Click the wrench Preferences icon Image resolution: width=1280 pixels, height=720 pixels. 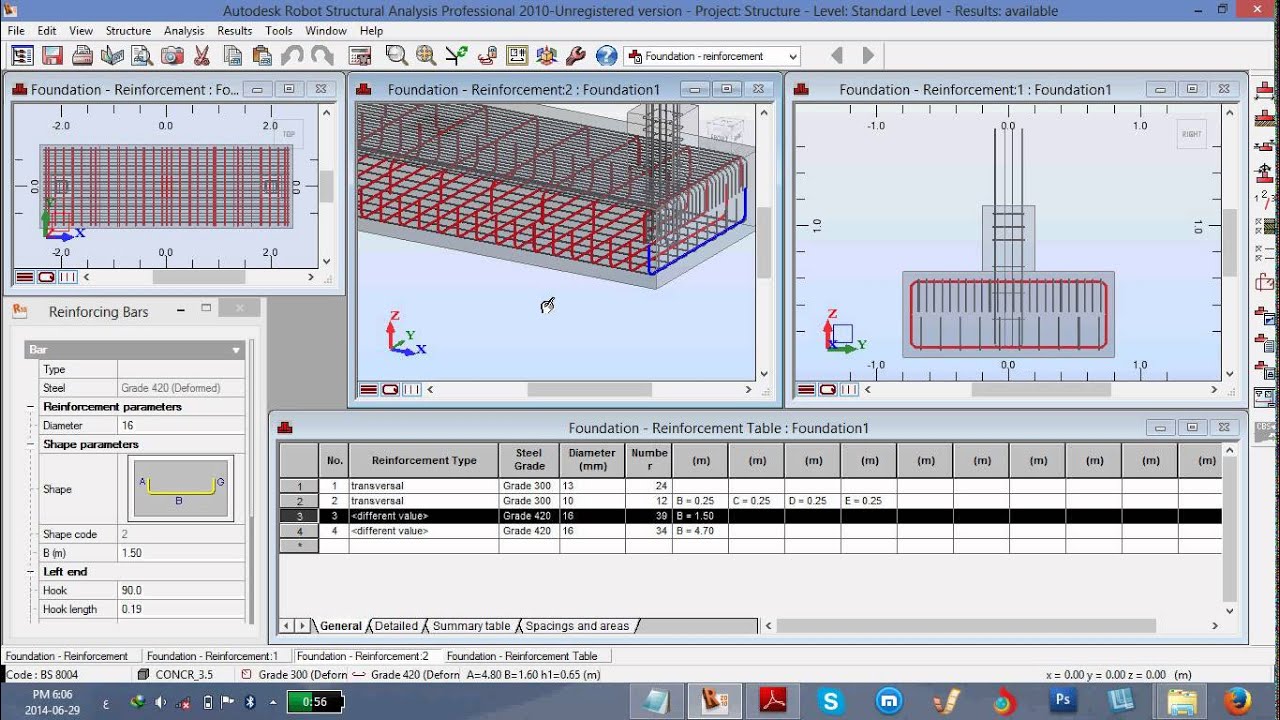click(x=576, y=56)
